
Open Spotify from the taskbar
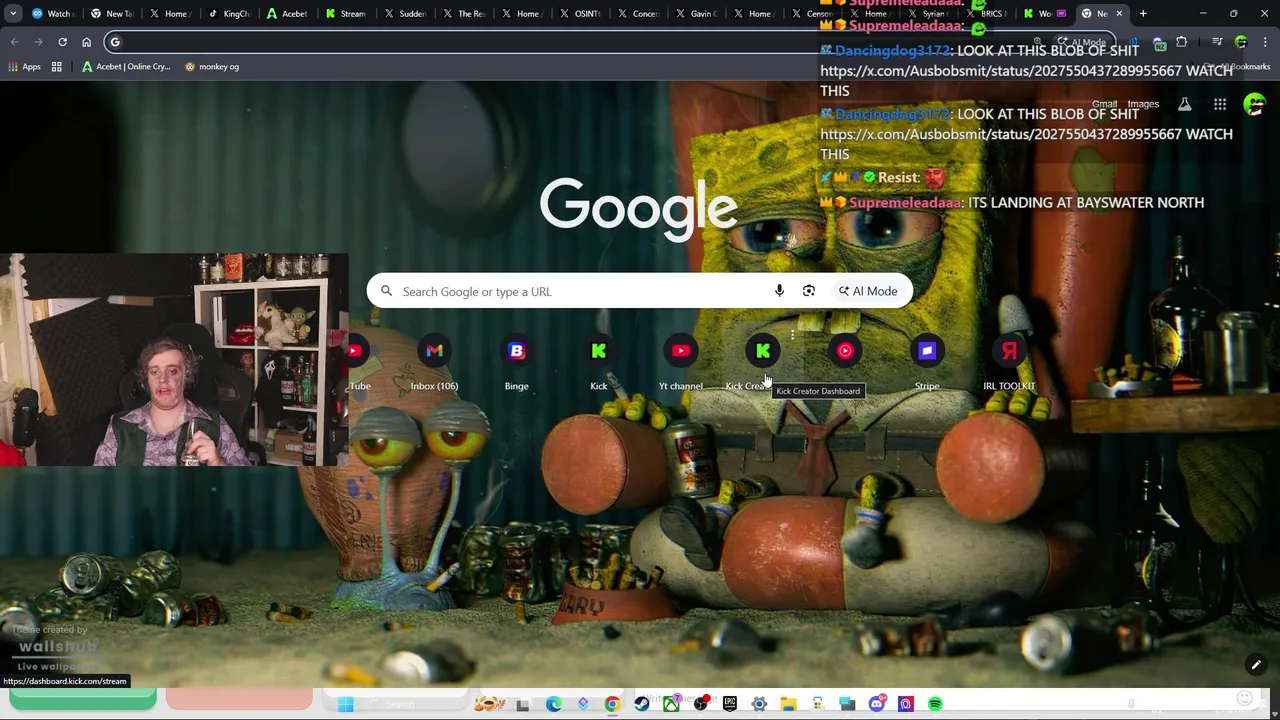coord(935,704)
